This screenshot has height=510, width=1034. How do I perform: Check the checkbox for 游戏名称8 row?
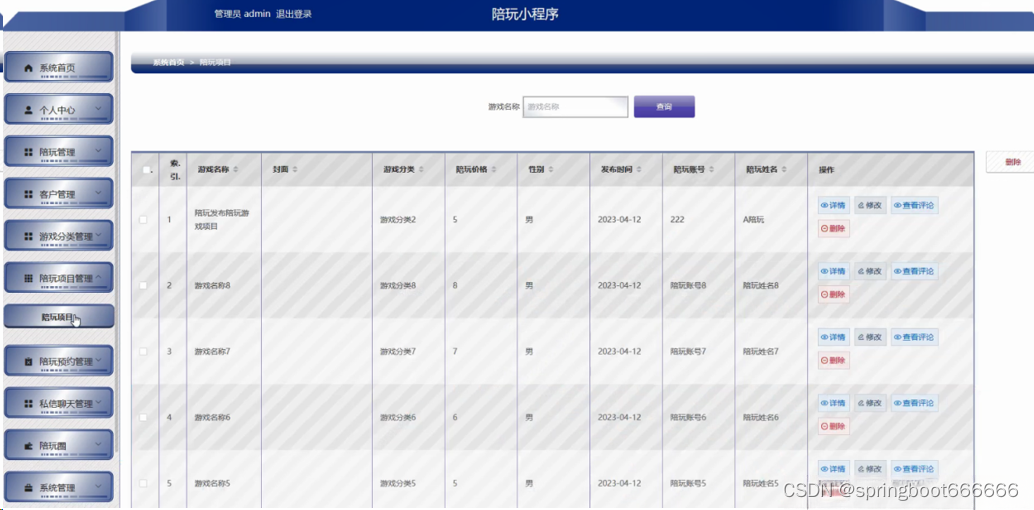(x=143, y=286)
